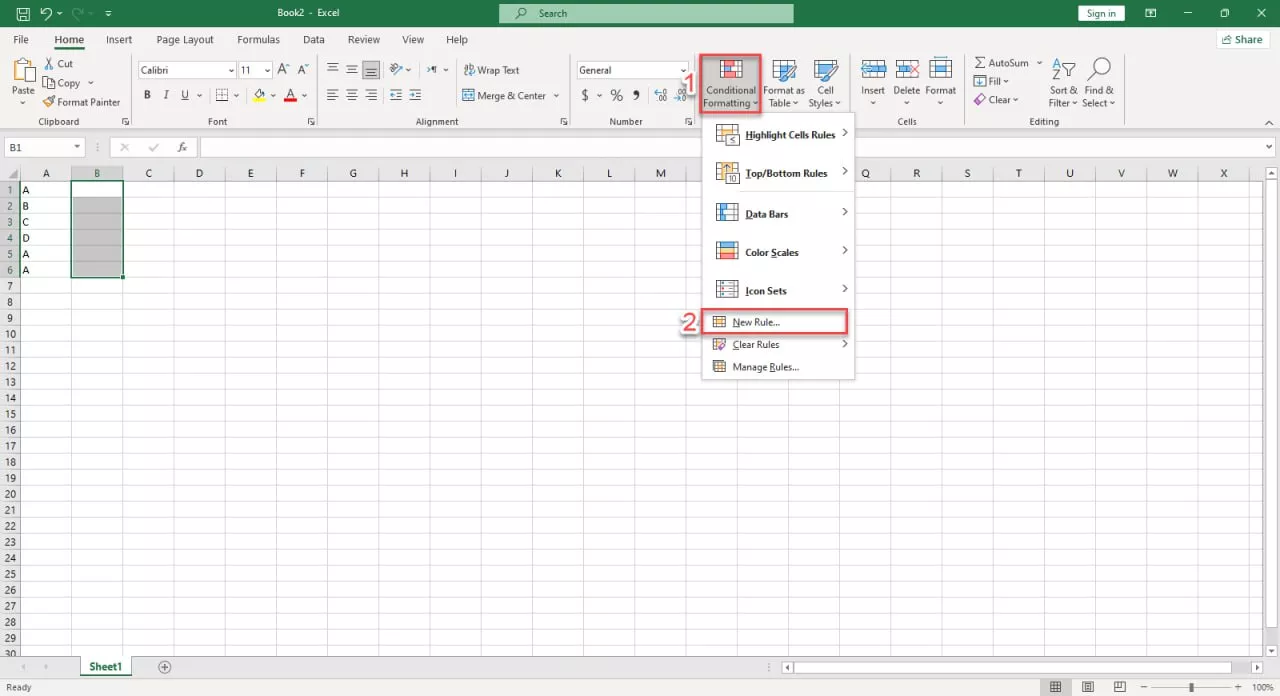This screenshot has height=696, width=1280.
Task: Expand Data Bars submenu
Action: [778, 213]
